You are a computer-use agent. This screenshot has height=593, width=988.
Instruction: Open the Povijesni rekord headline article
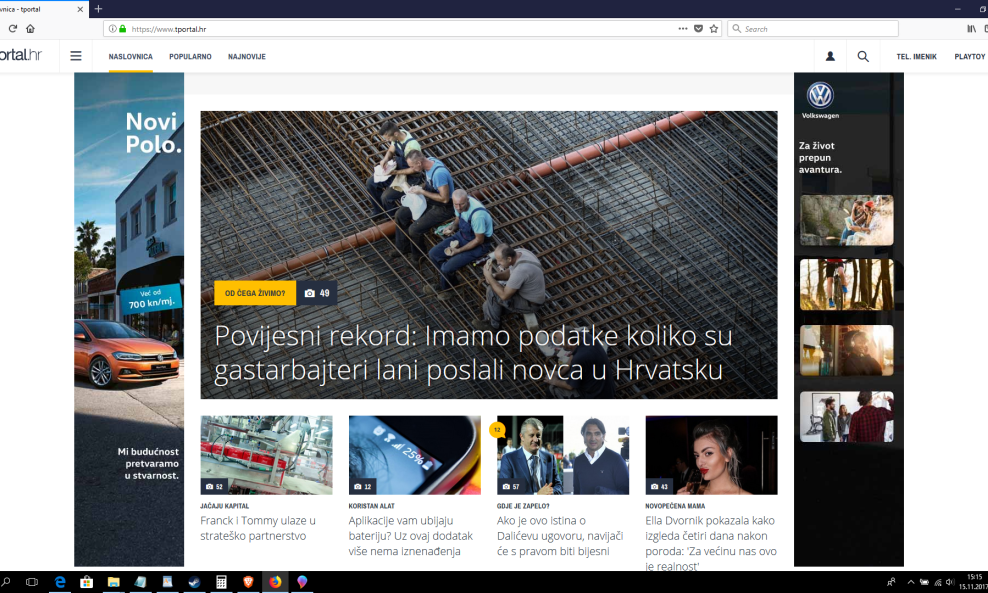click(x=473, y=353)
